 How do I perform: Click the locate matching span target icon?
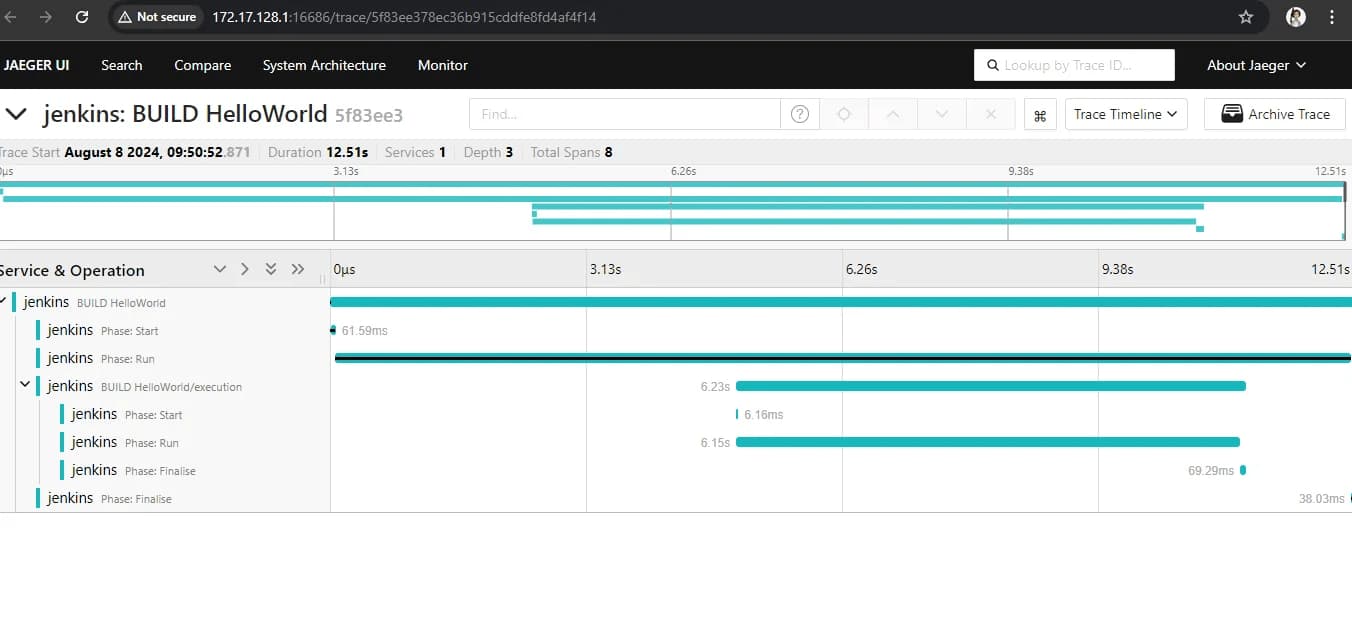click(x=844, y=114)
